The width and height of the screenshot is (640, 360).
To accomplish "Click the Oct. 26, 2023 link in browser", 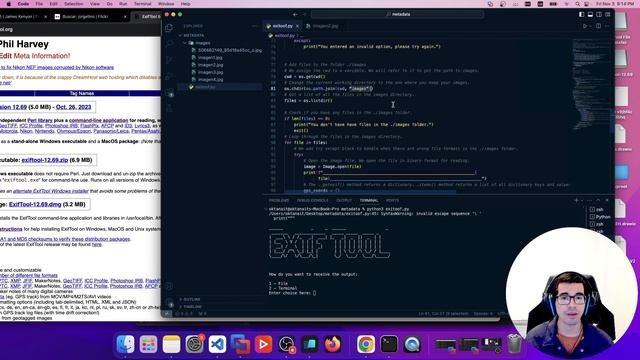I will click(73, 107).
